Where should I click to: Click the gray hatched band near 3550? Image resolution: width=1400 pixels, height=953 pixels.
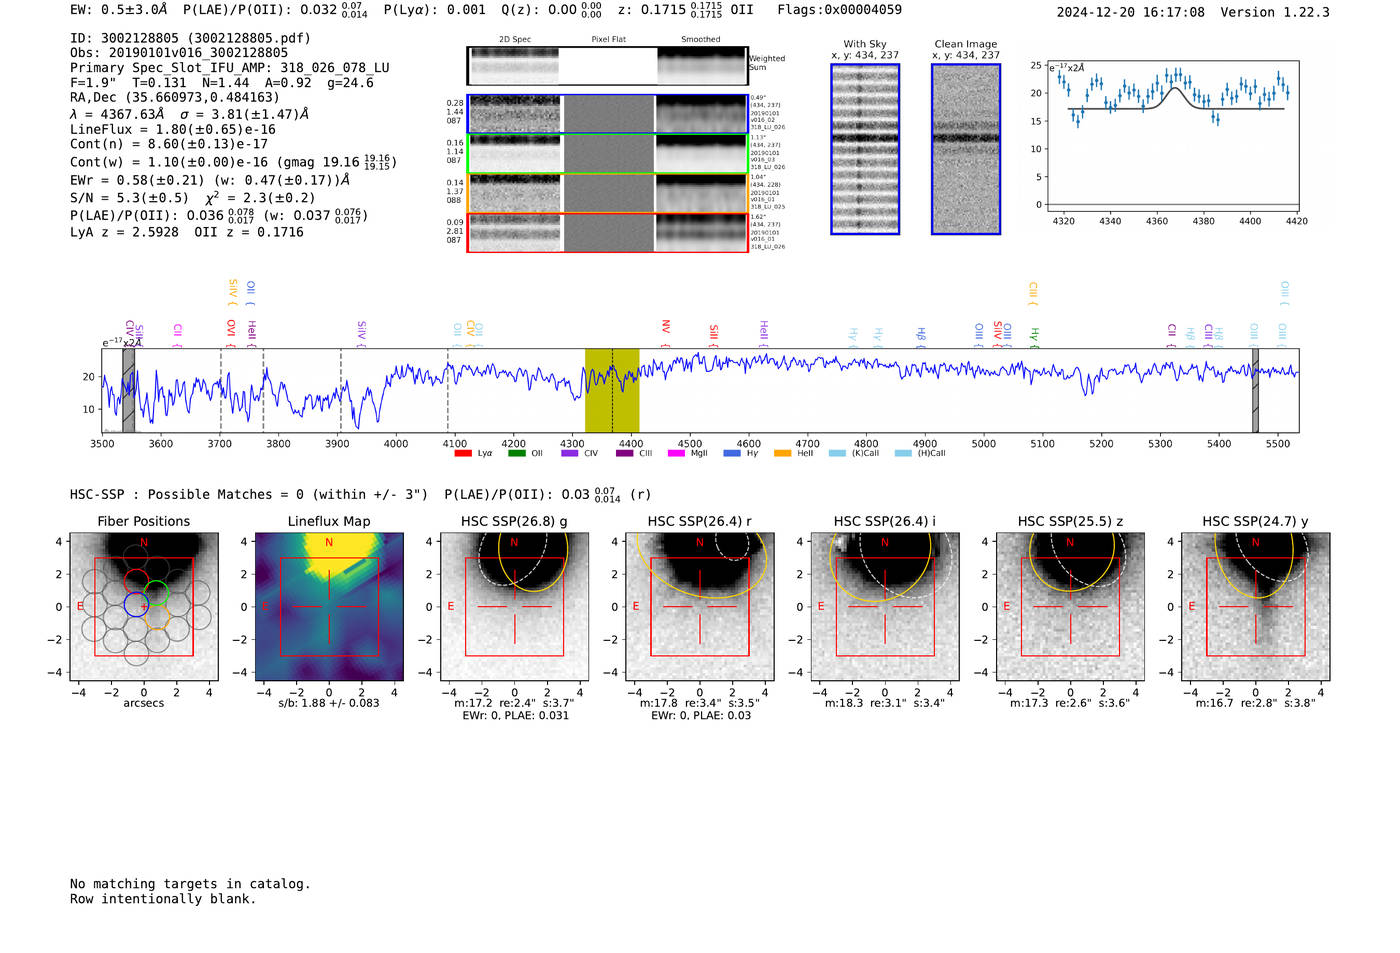128,390
